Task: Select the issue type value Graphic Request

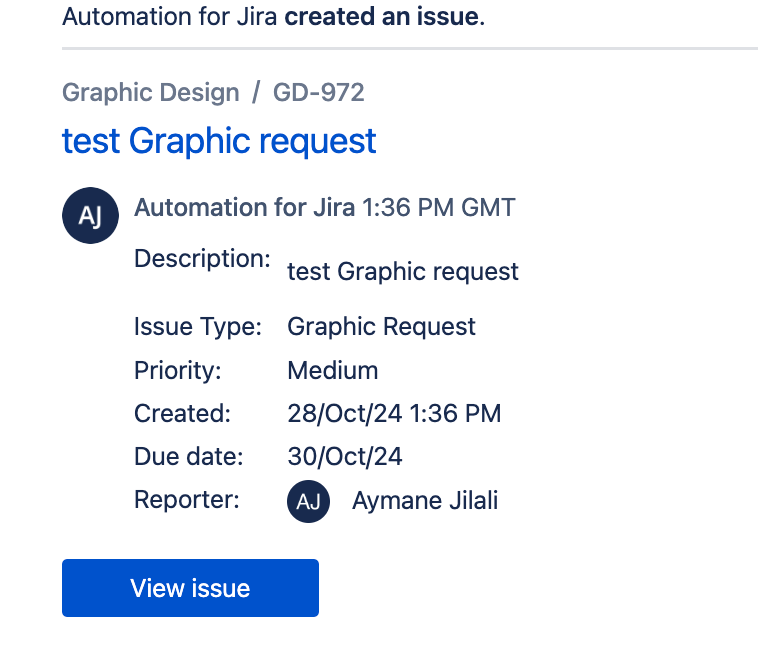Action: tap(381, 327)
